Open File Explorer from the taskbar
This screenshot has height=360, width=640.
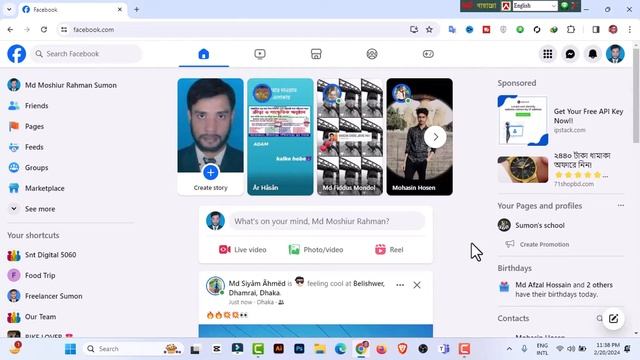coord(320,349)
